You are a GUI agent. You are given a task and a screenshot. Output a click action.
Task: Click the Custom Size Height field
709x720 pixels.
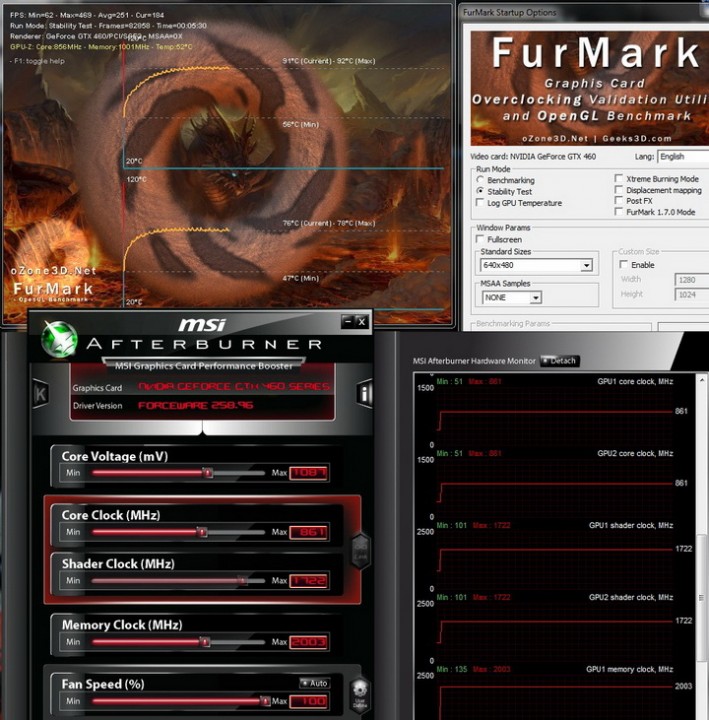(692, 294)
